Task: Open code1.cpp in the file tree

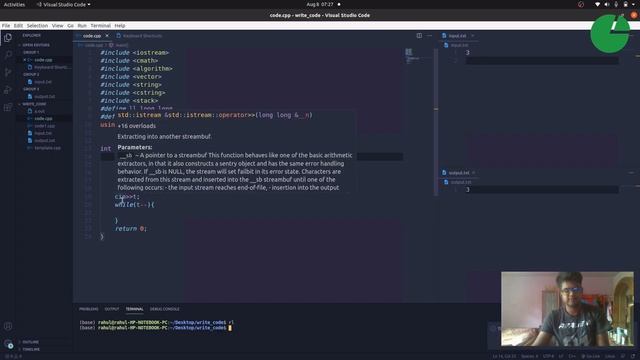Action: [44, 126]
